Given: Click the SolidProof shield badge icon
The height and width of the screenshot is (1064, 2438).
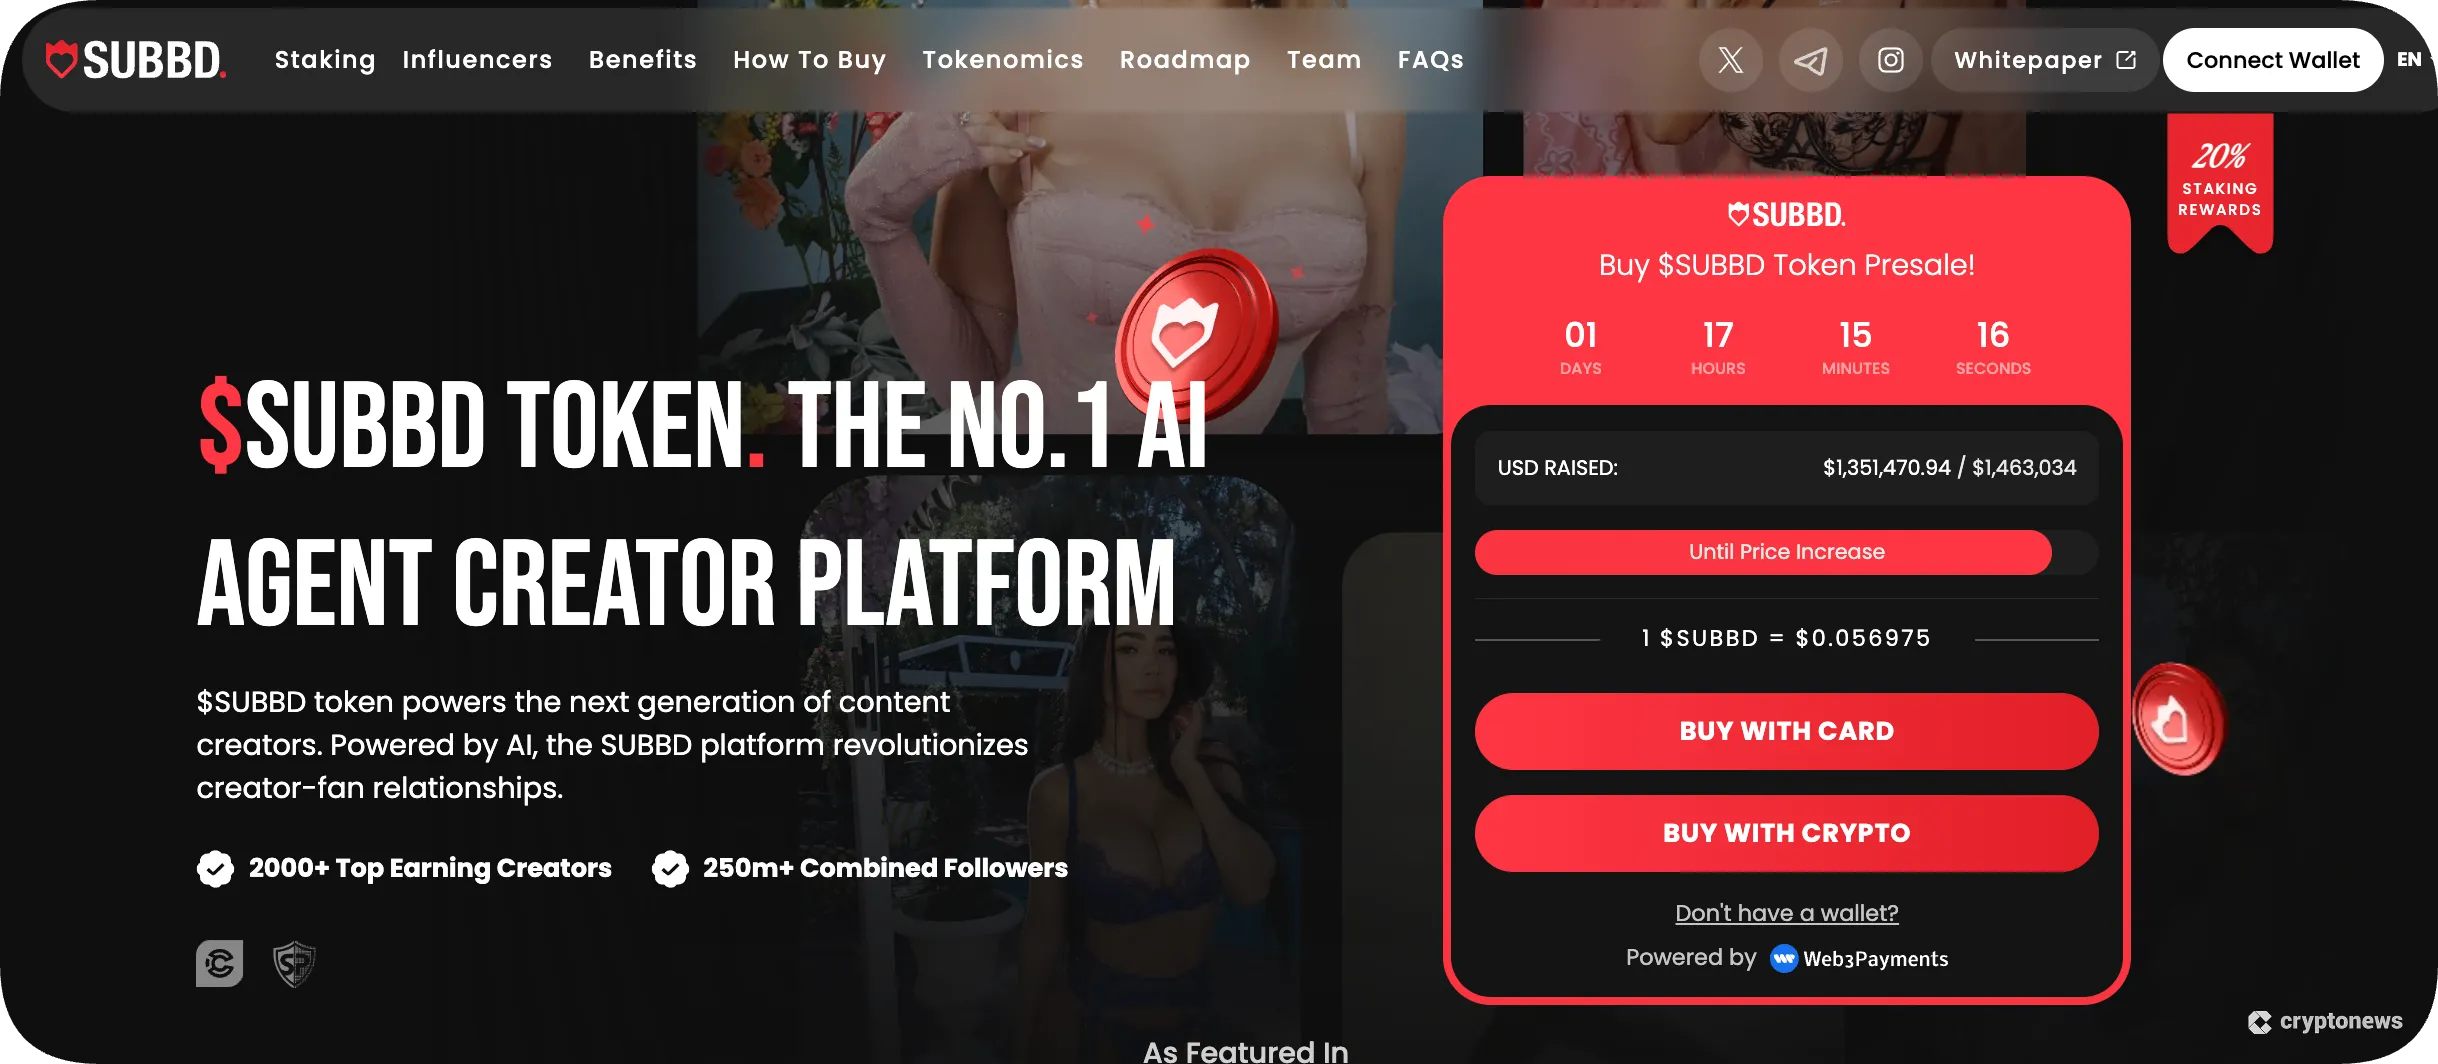Looking at the screenshot, I should tap(294, 964).
